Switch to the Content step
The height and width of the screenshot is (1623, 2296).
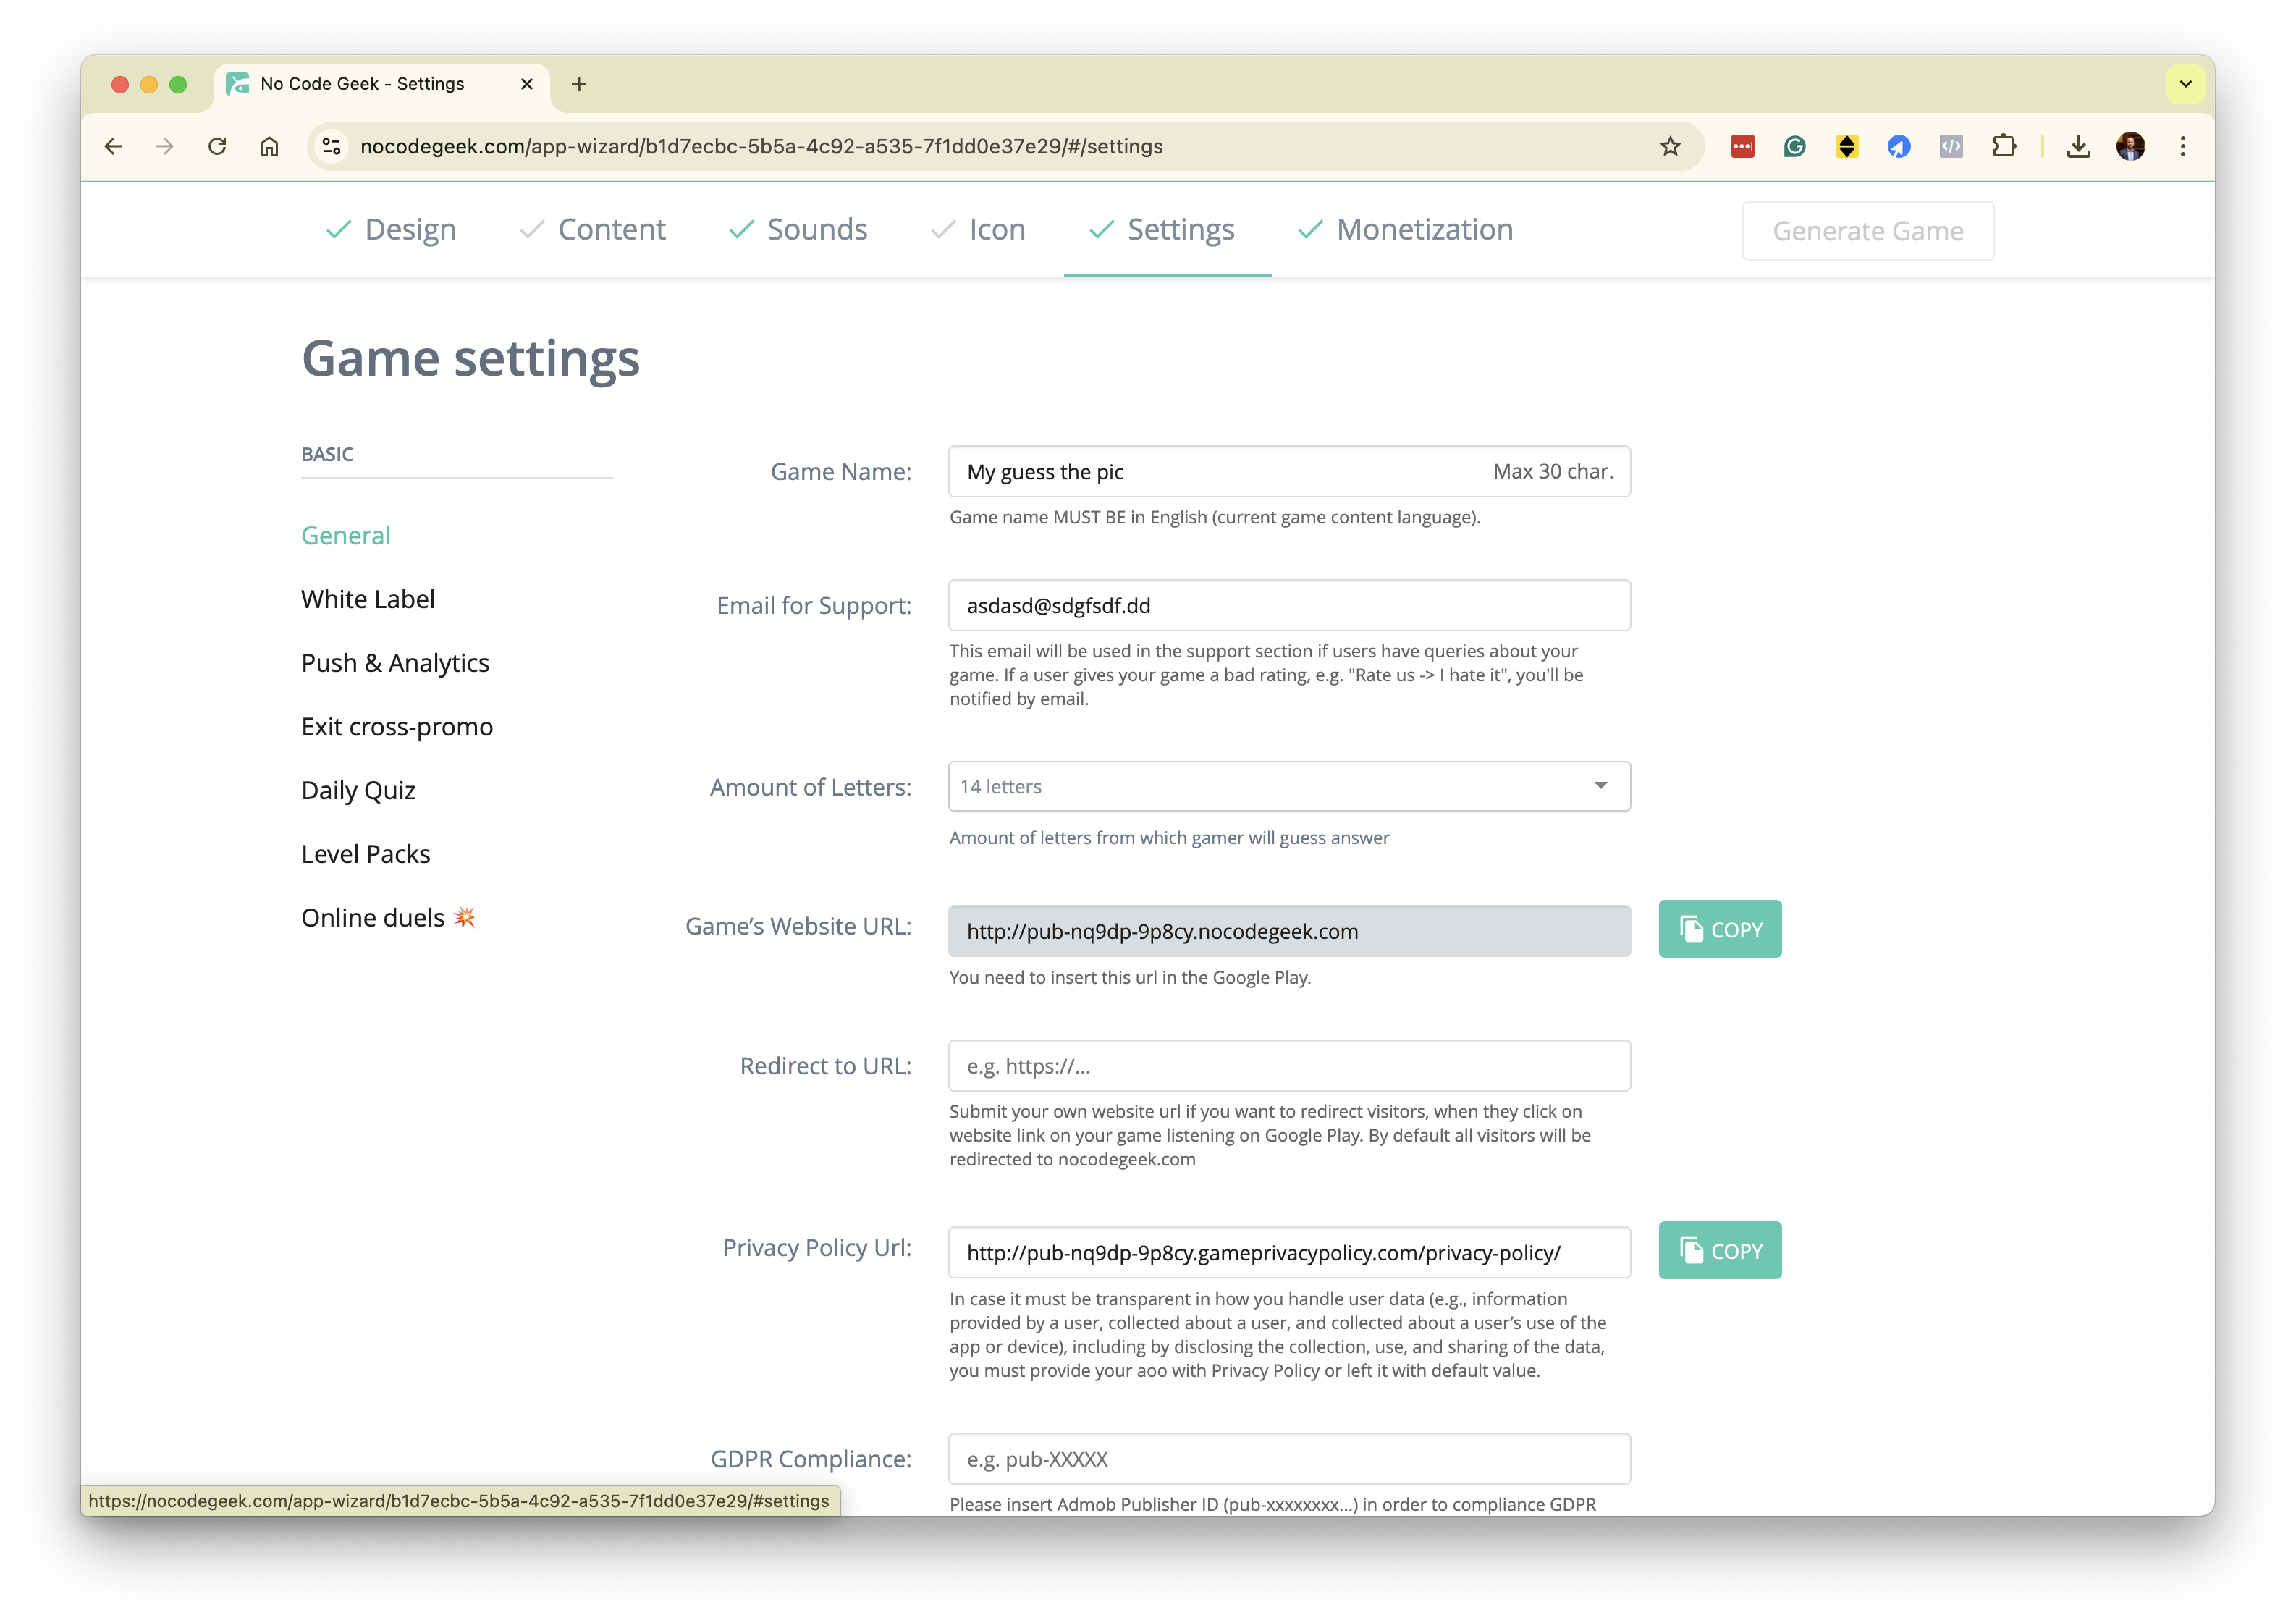593,229
